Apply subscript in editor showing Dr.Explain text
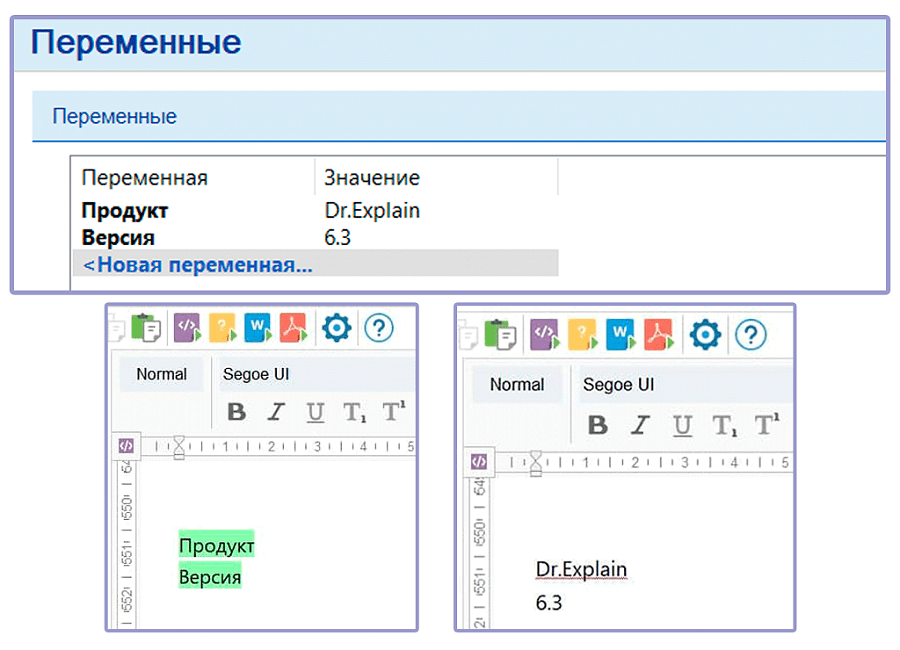900x650 pixels. tap(724, 426)
